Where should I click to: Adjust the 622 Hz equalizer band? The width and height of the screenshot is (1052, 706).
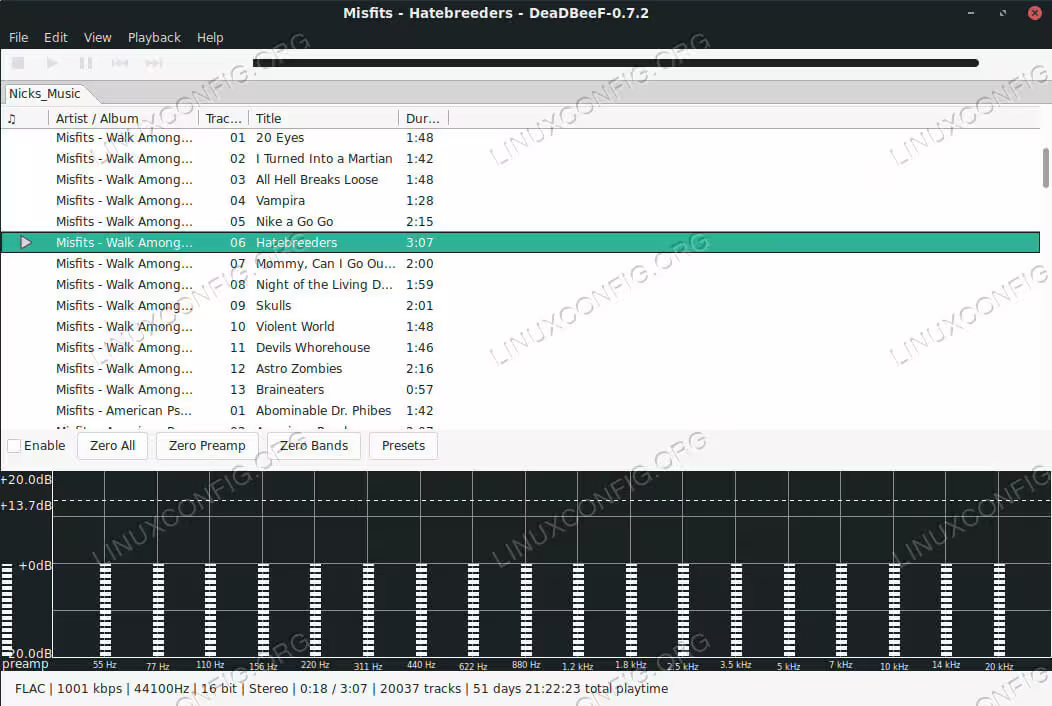coord(473,609)
